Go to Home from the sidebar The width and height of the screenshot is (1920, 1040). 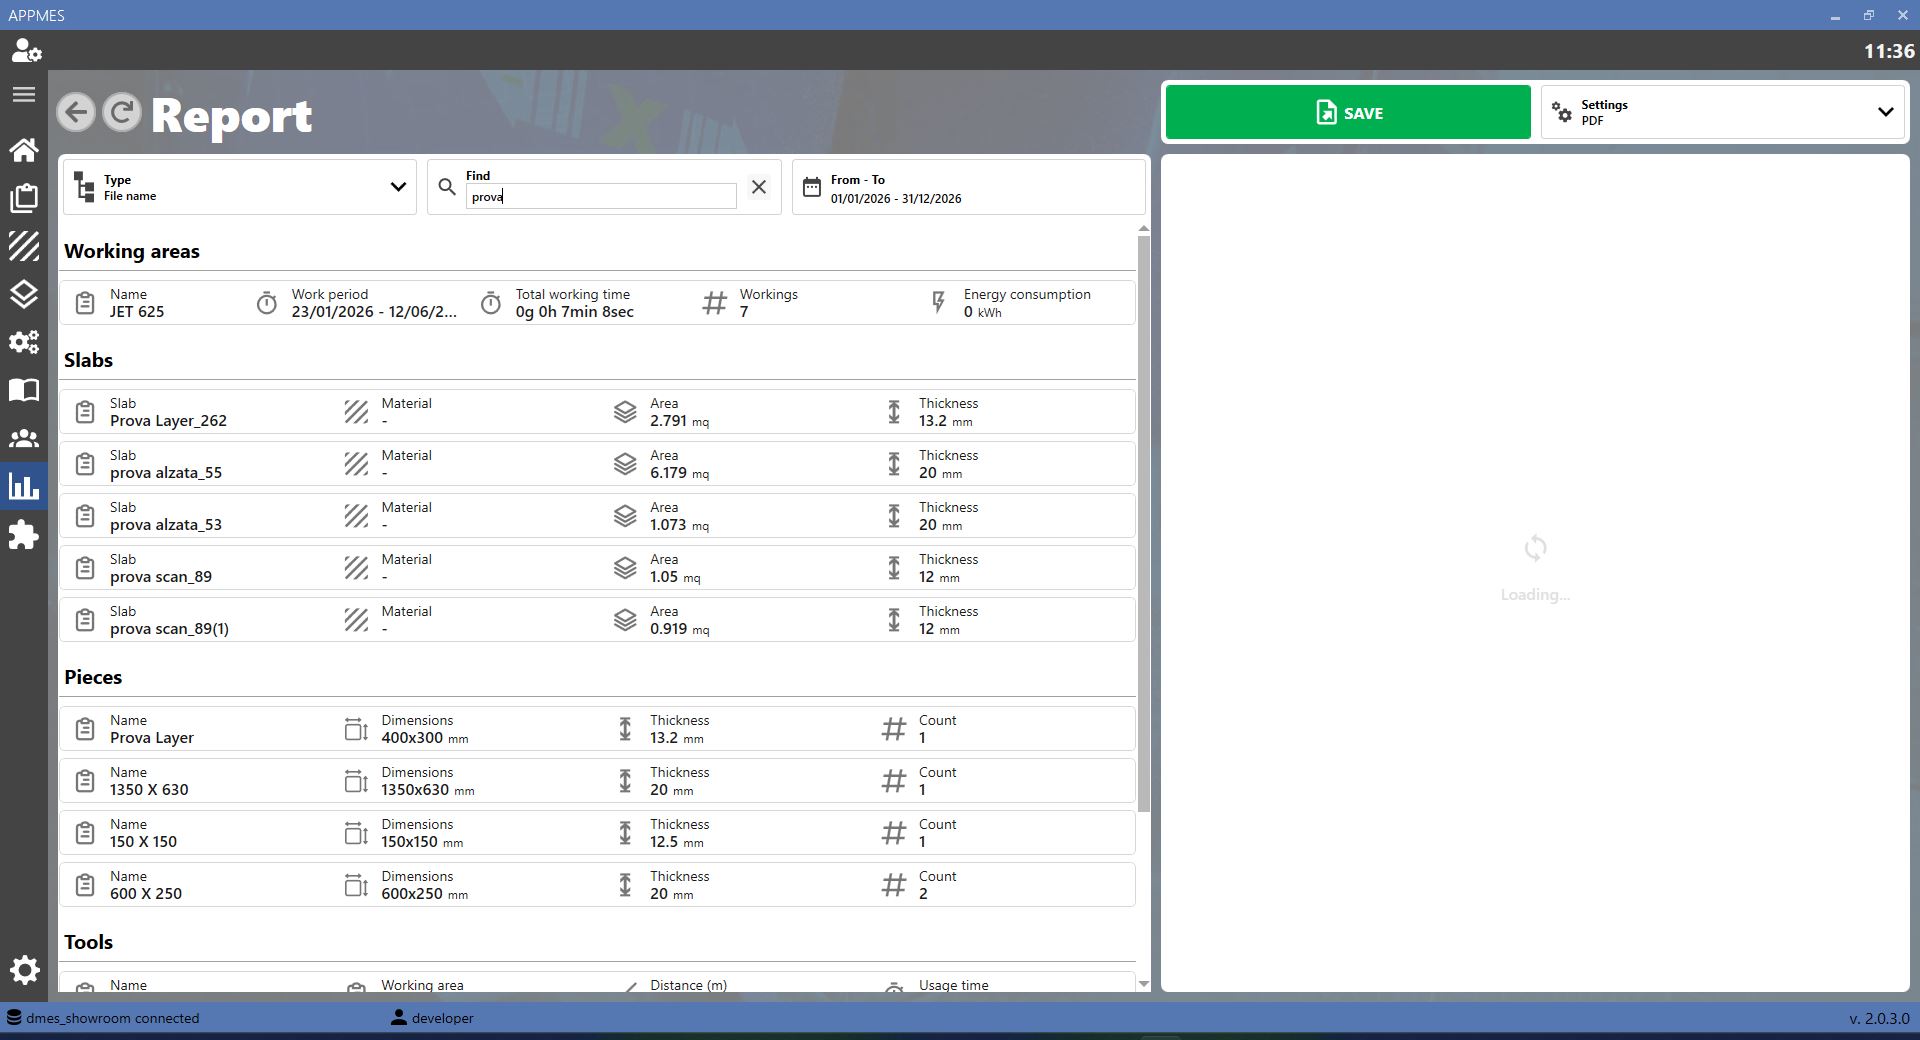click(24, 150)
